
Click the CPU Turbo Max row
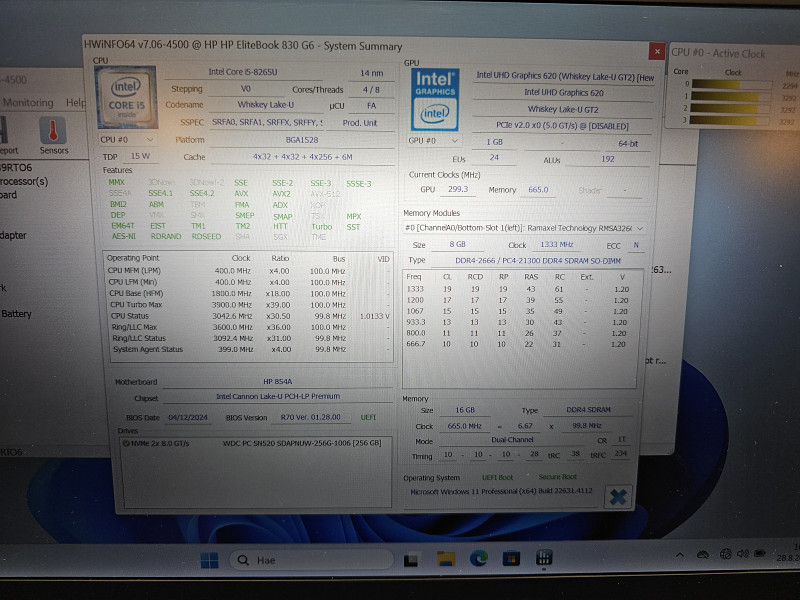[249, 305]
